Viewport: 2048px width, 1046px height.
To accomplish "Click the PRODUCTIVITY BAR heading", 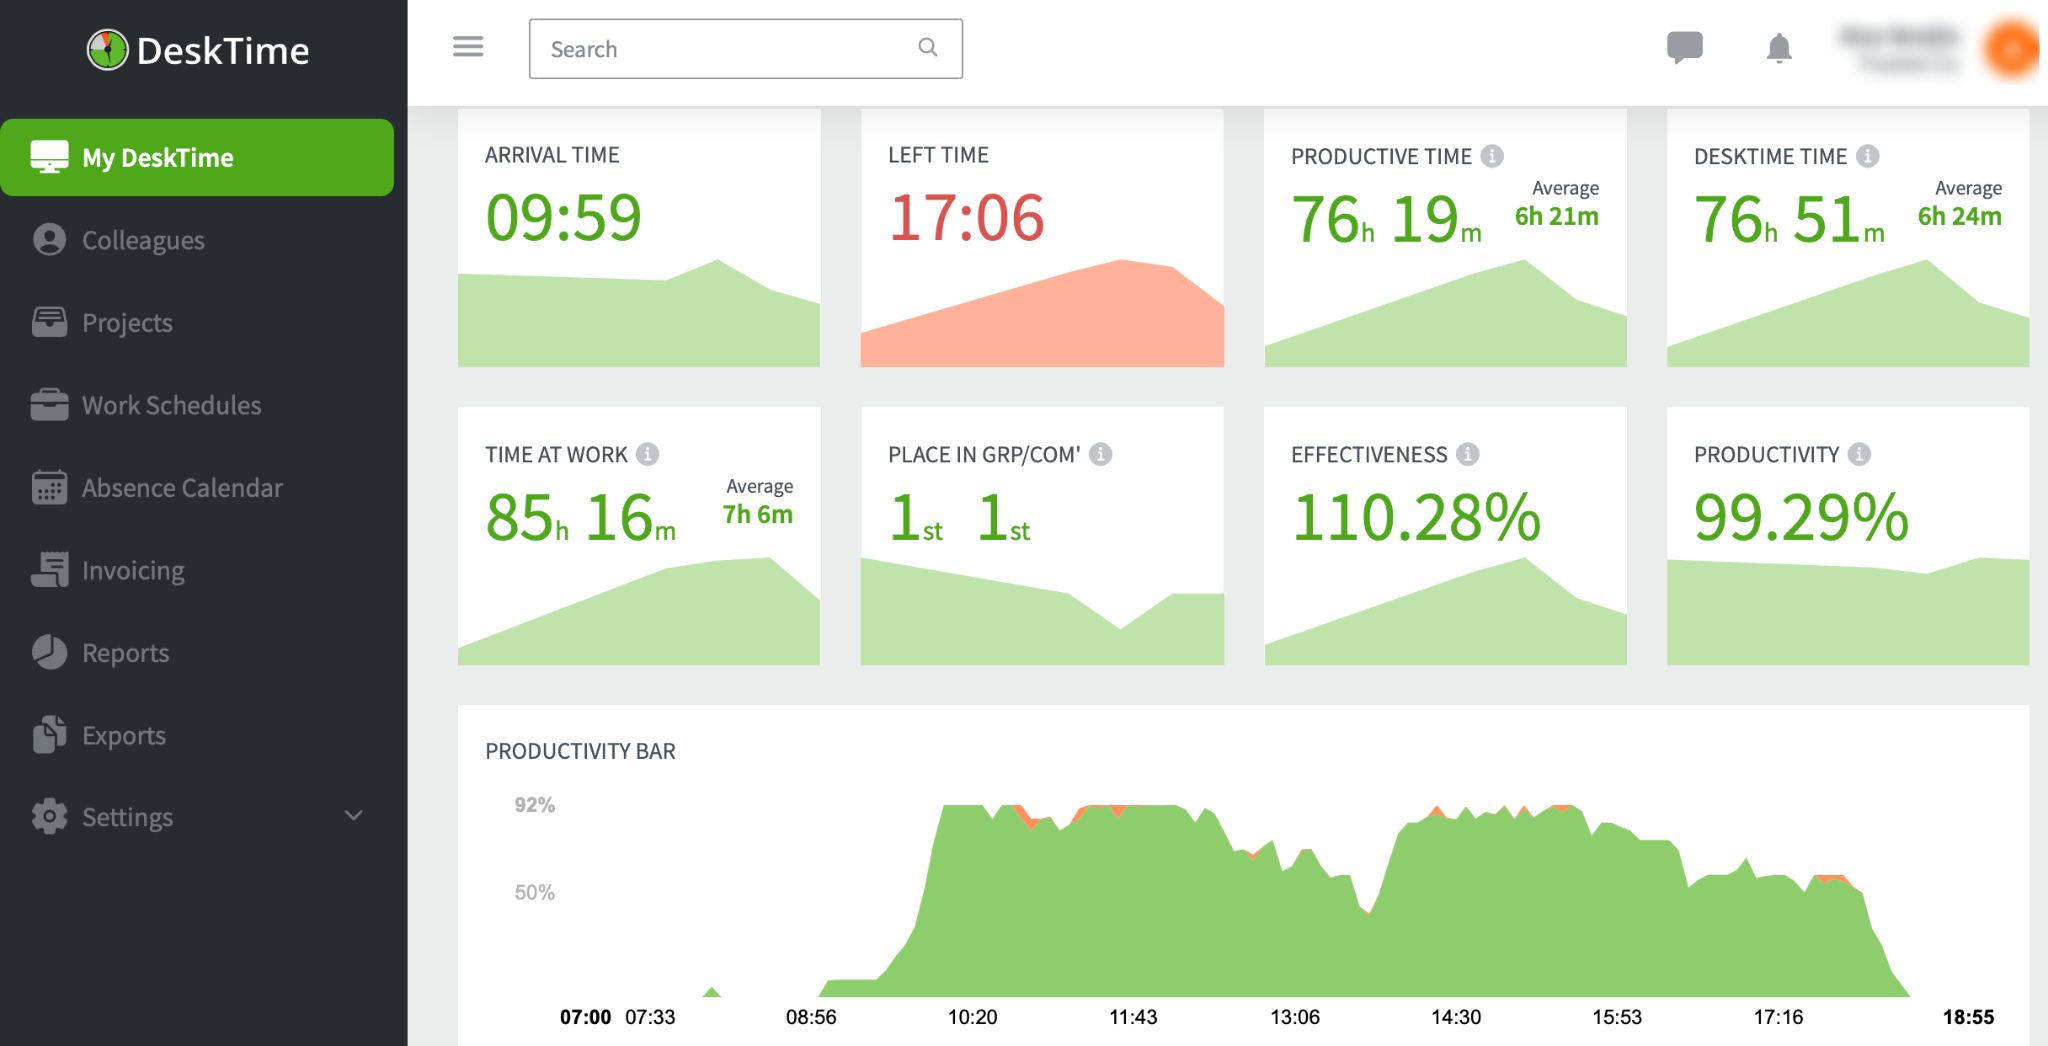I will (580, 751).
